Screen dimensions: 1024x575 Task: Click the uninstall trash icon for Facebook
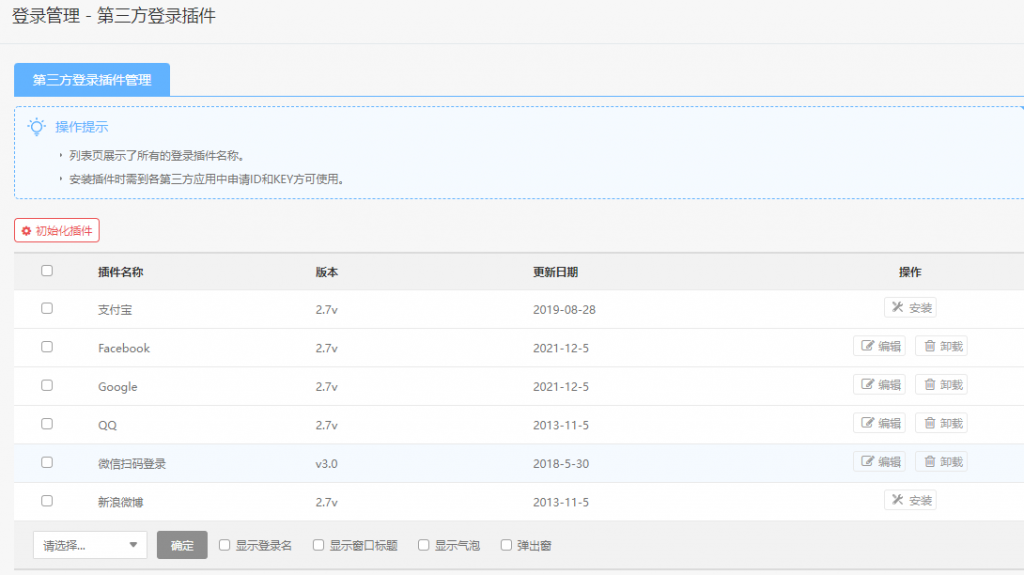click(929, 347)
